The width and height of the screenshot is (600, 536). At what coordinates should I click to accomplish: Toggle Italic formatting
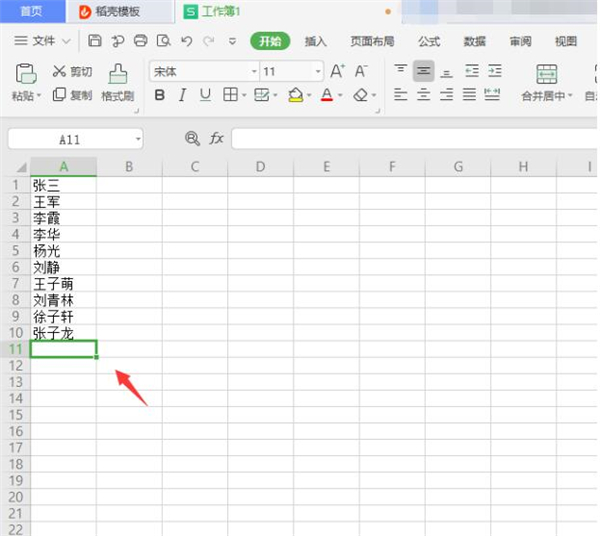[183, 95]
